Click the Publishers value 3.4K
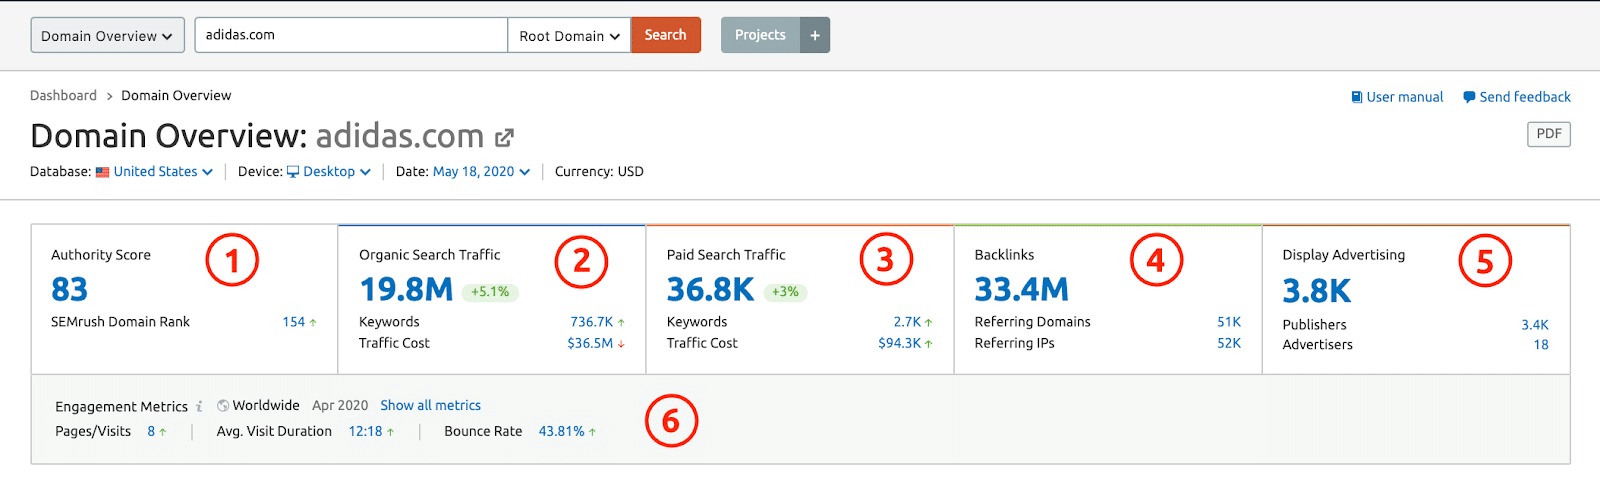Screen dimensions: 1600x483 1535,325
